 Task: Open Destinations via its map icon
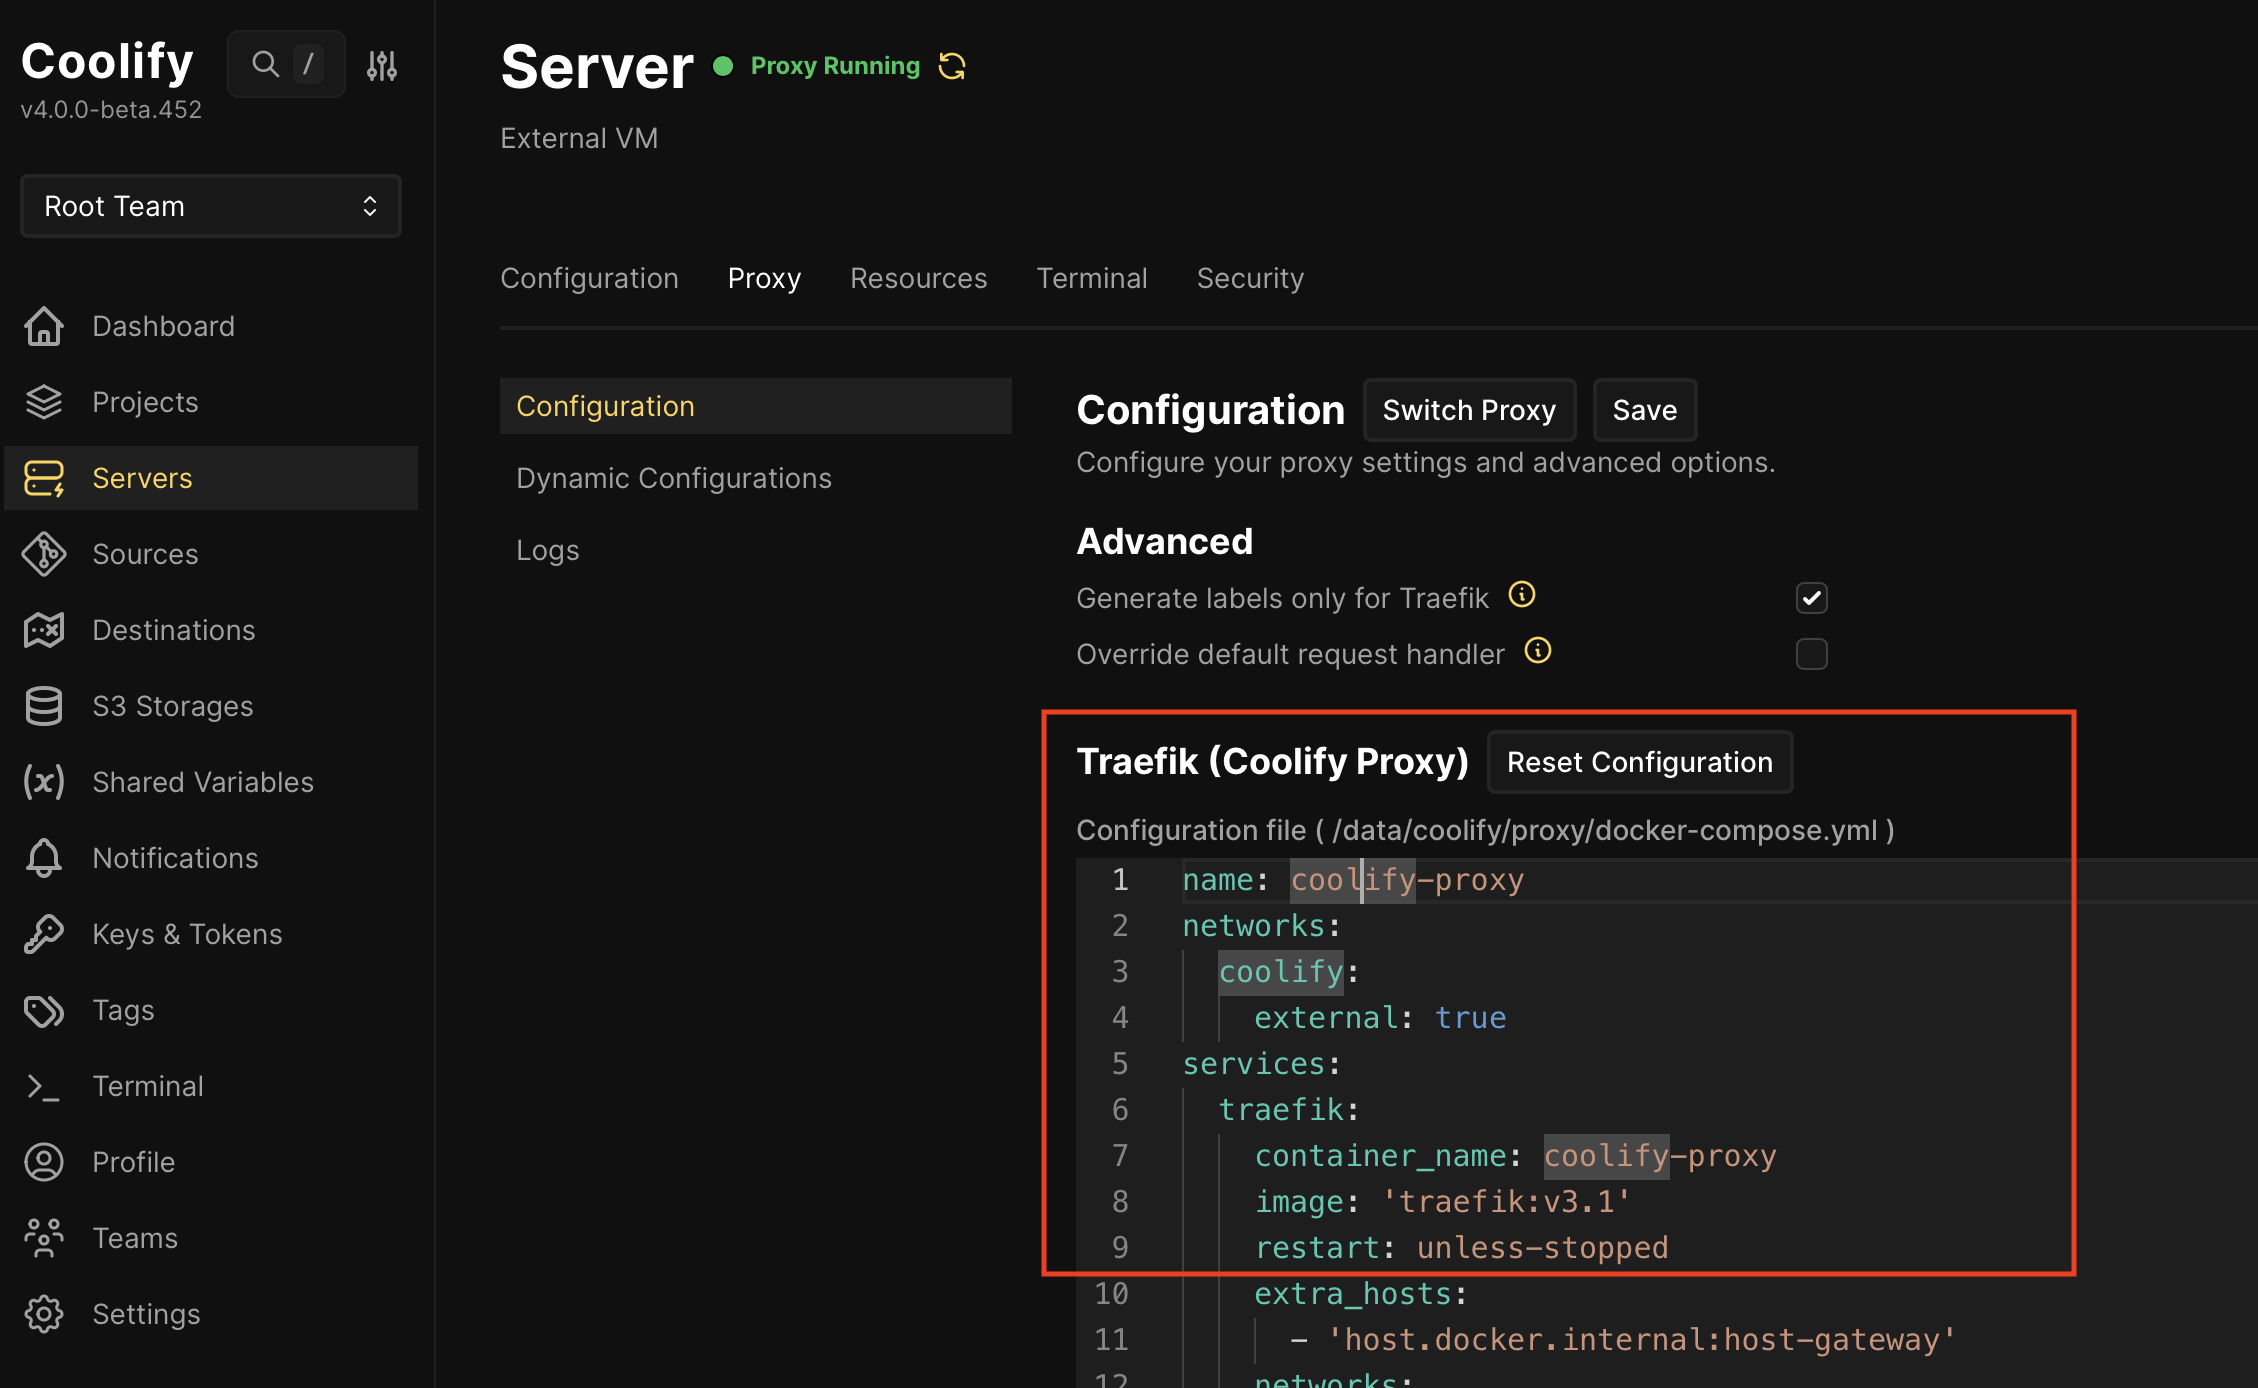[x=44, y=630]
